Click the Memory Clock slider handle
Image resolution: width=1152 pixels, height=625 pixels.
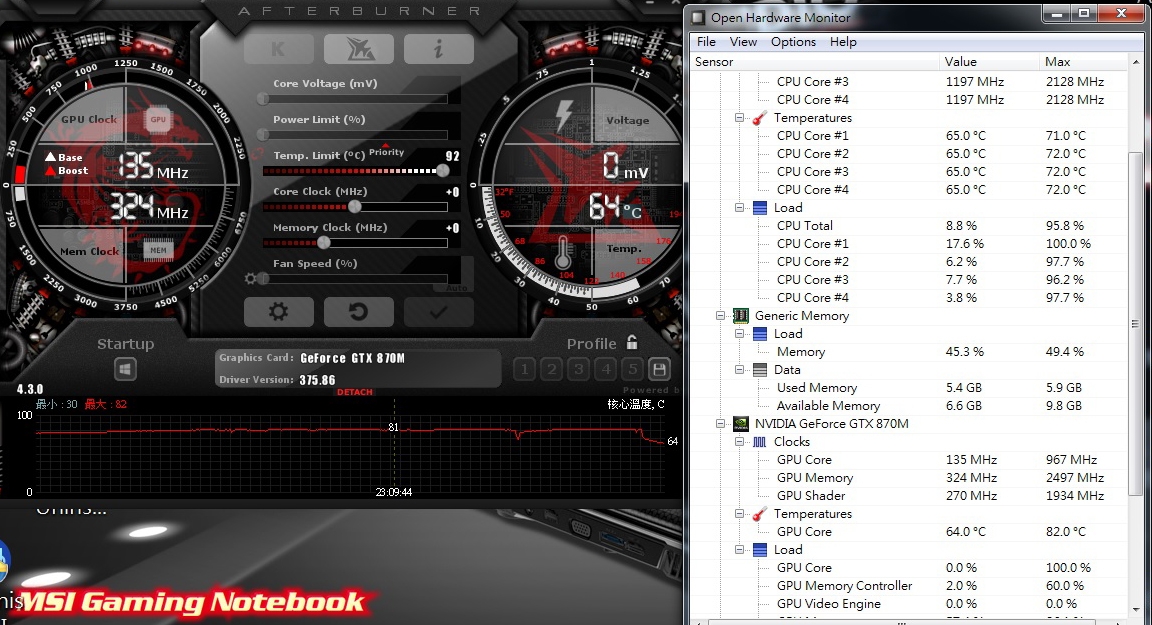(323, 242)
